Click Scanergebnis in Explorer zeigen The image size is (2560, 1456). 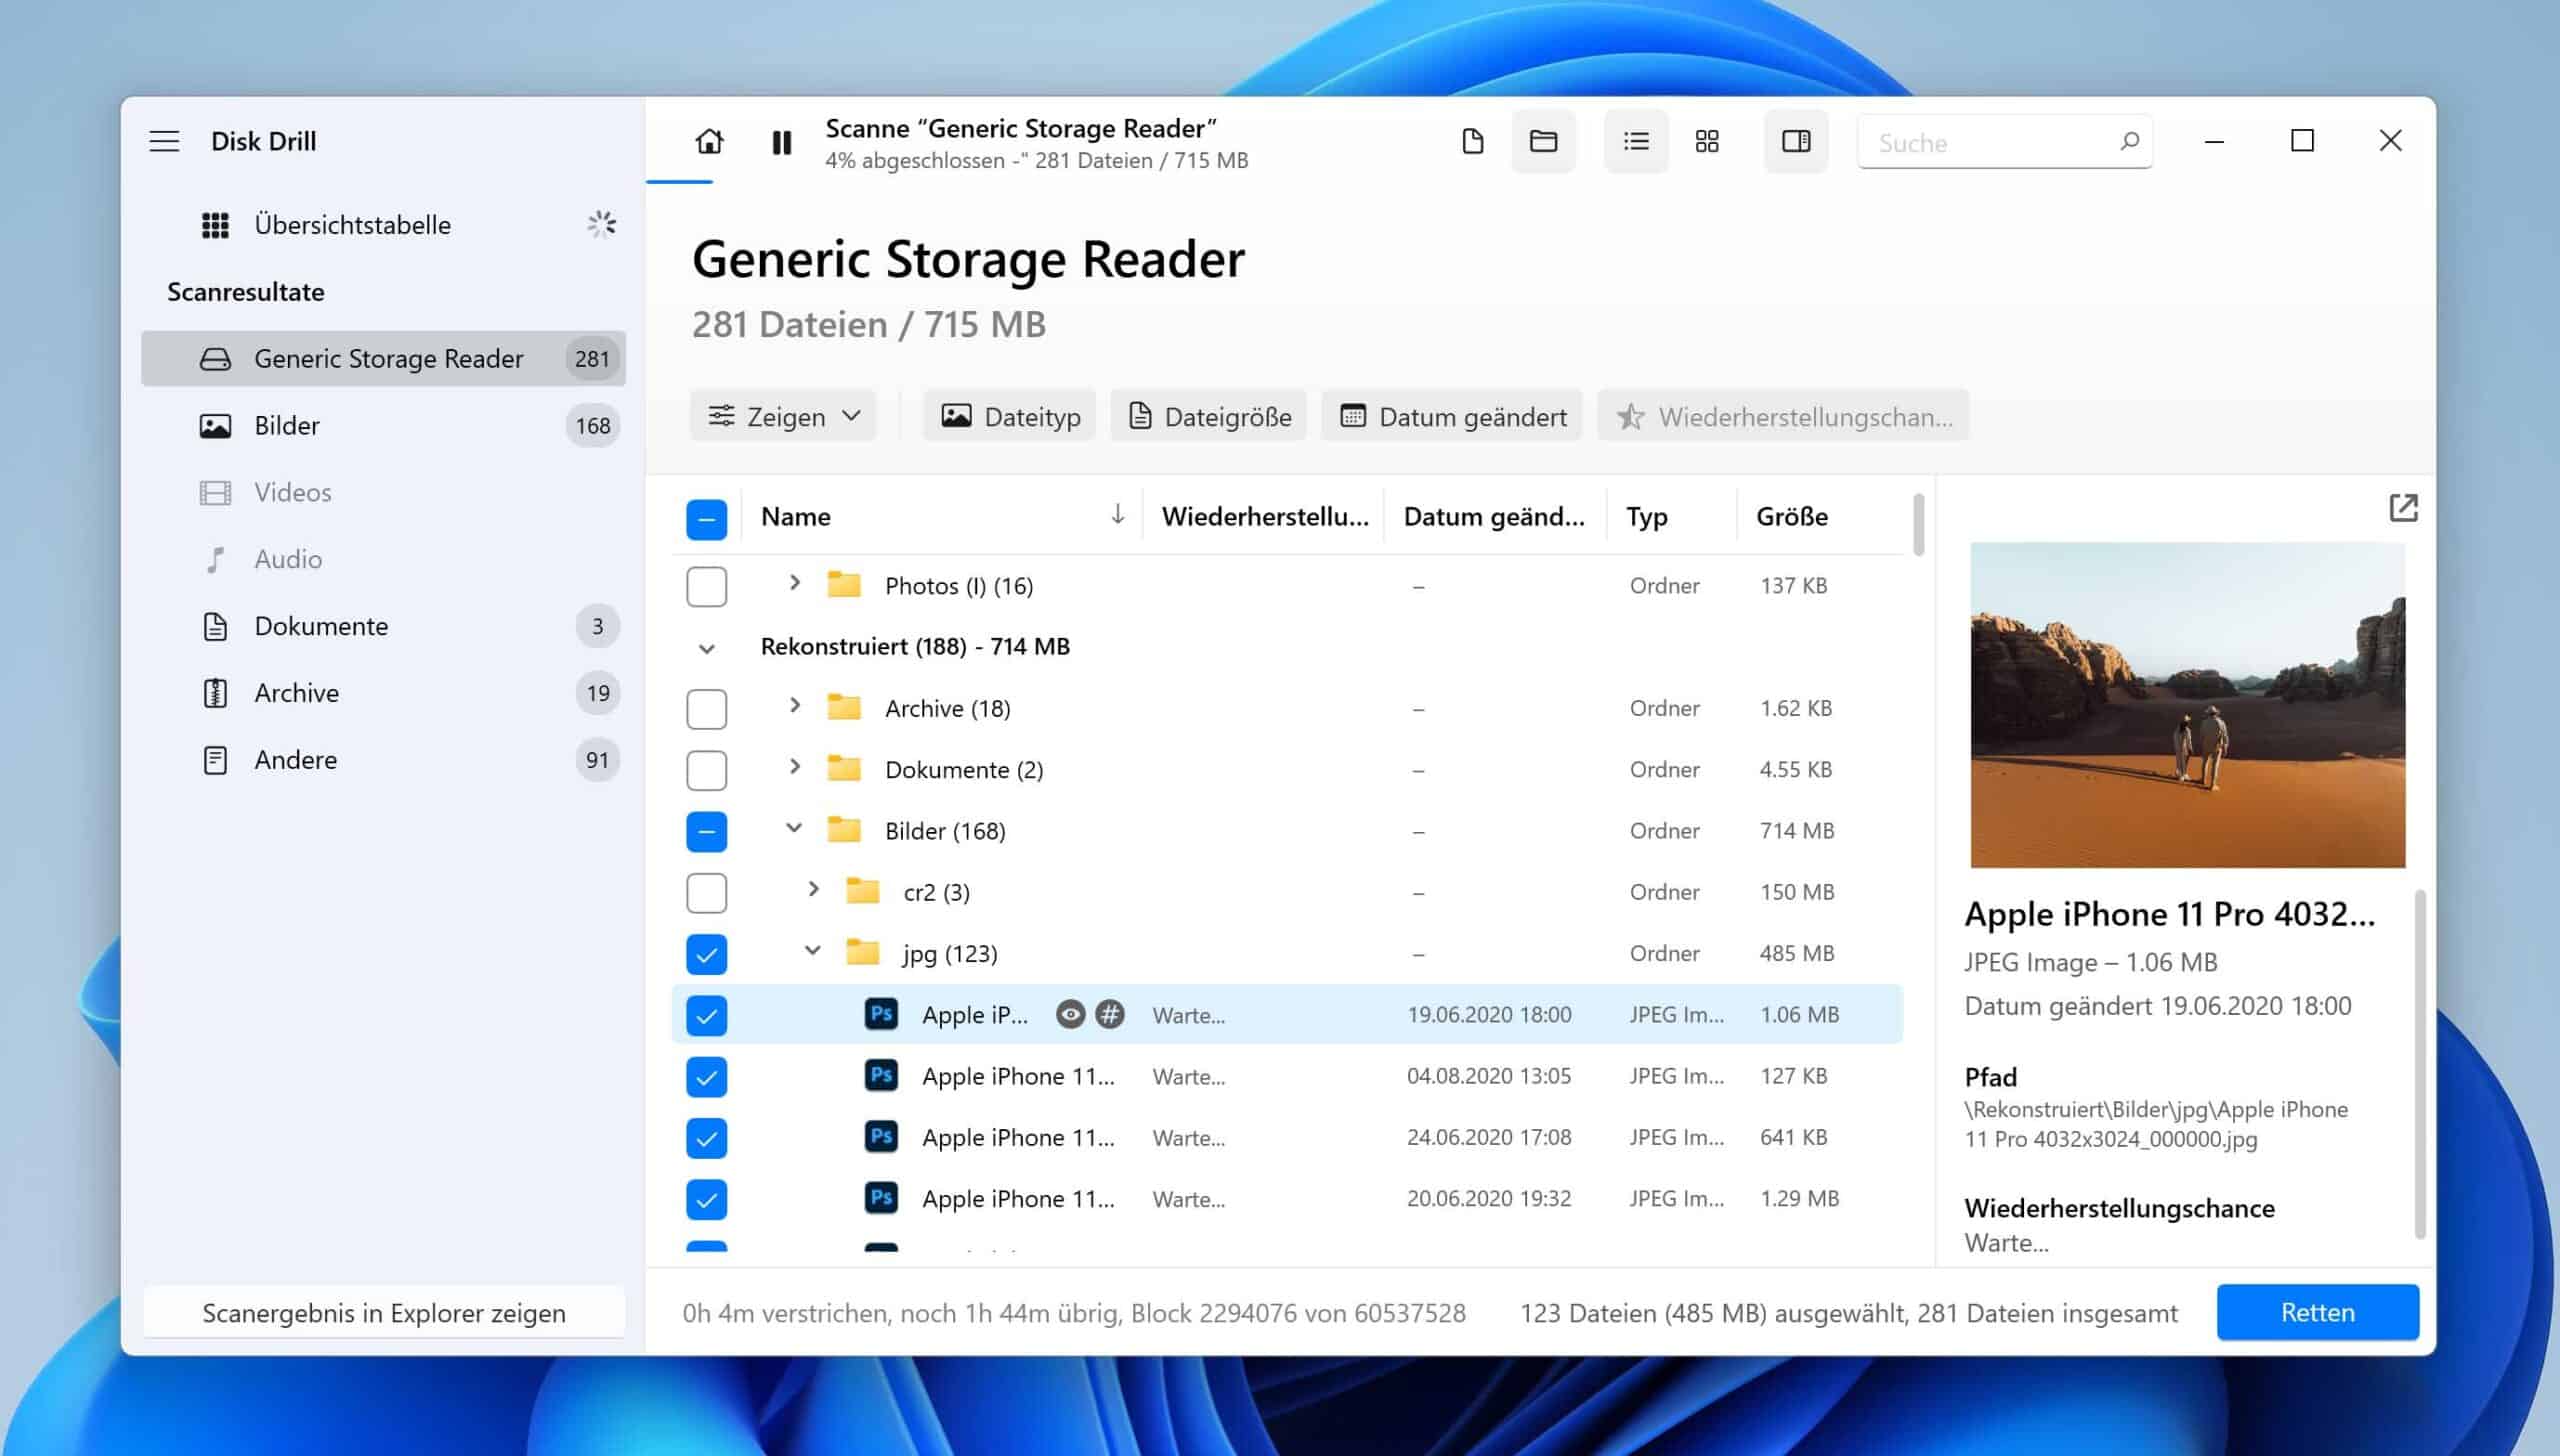(x=384, y=1312)
